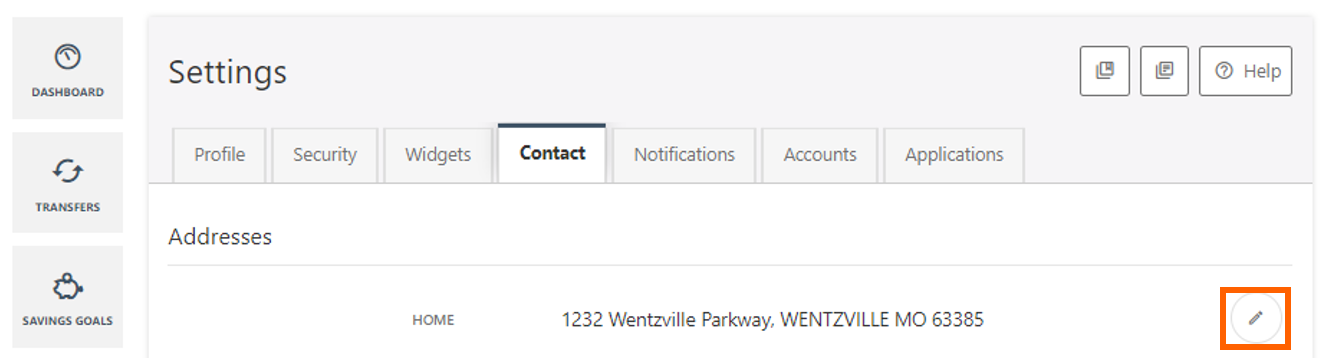
Task: Open the Widgets tab
Action: (438, 155)
